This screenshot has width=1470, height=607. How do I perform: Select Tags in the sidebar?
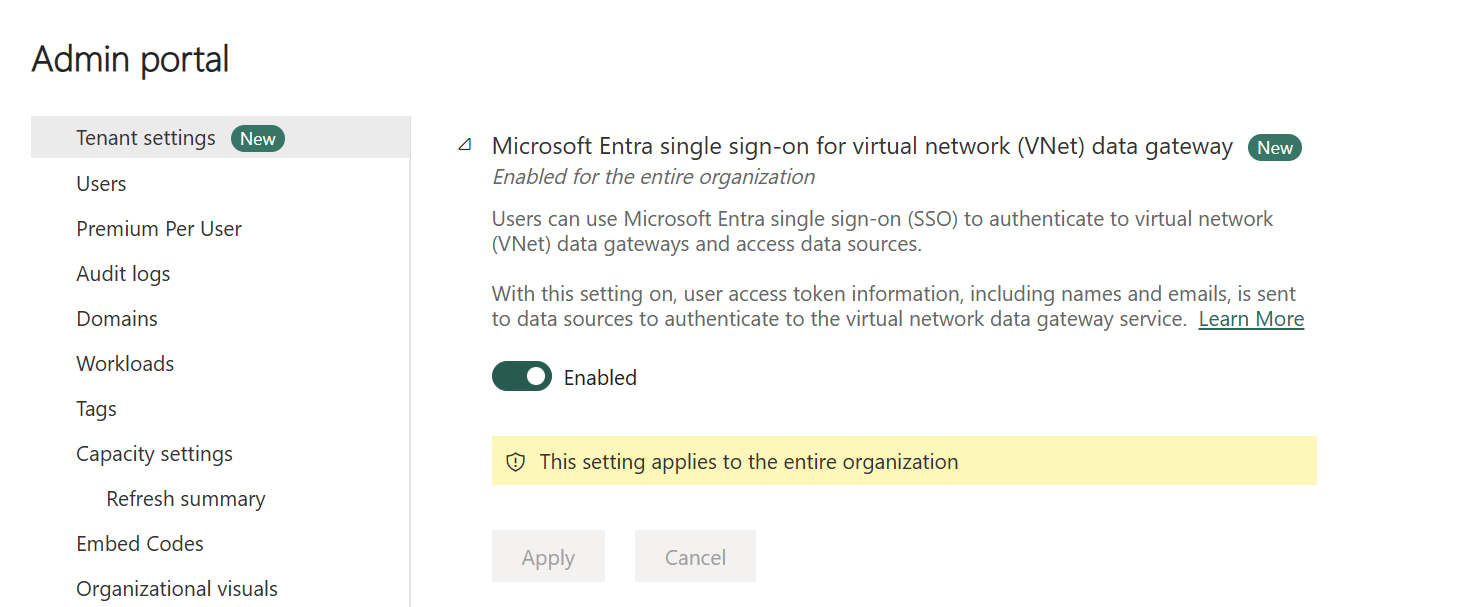[96, 409]
